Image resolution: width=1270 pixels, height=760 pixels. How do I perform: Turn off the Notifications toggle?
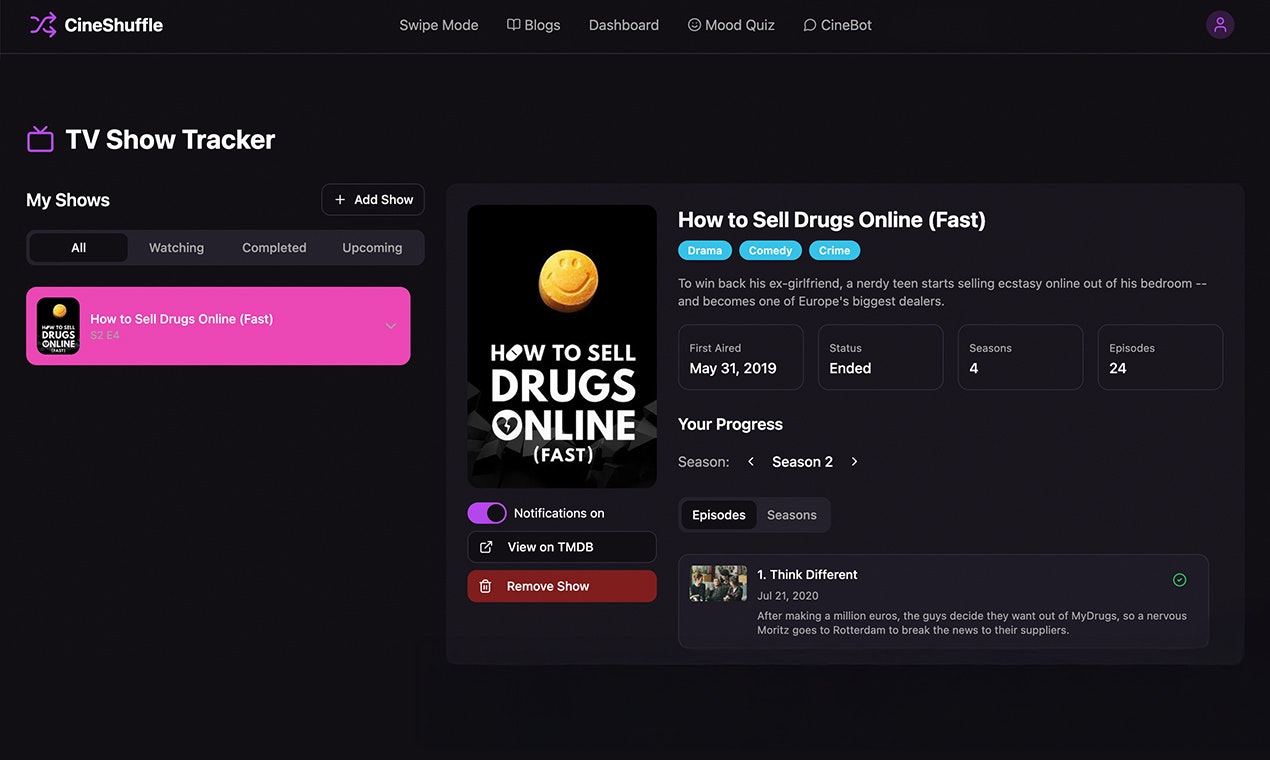tap(487, 513)
